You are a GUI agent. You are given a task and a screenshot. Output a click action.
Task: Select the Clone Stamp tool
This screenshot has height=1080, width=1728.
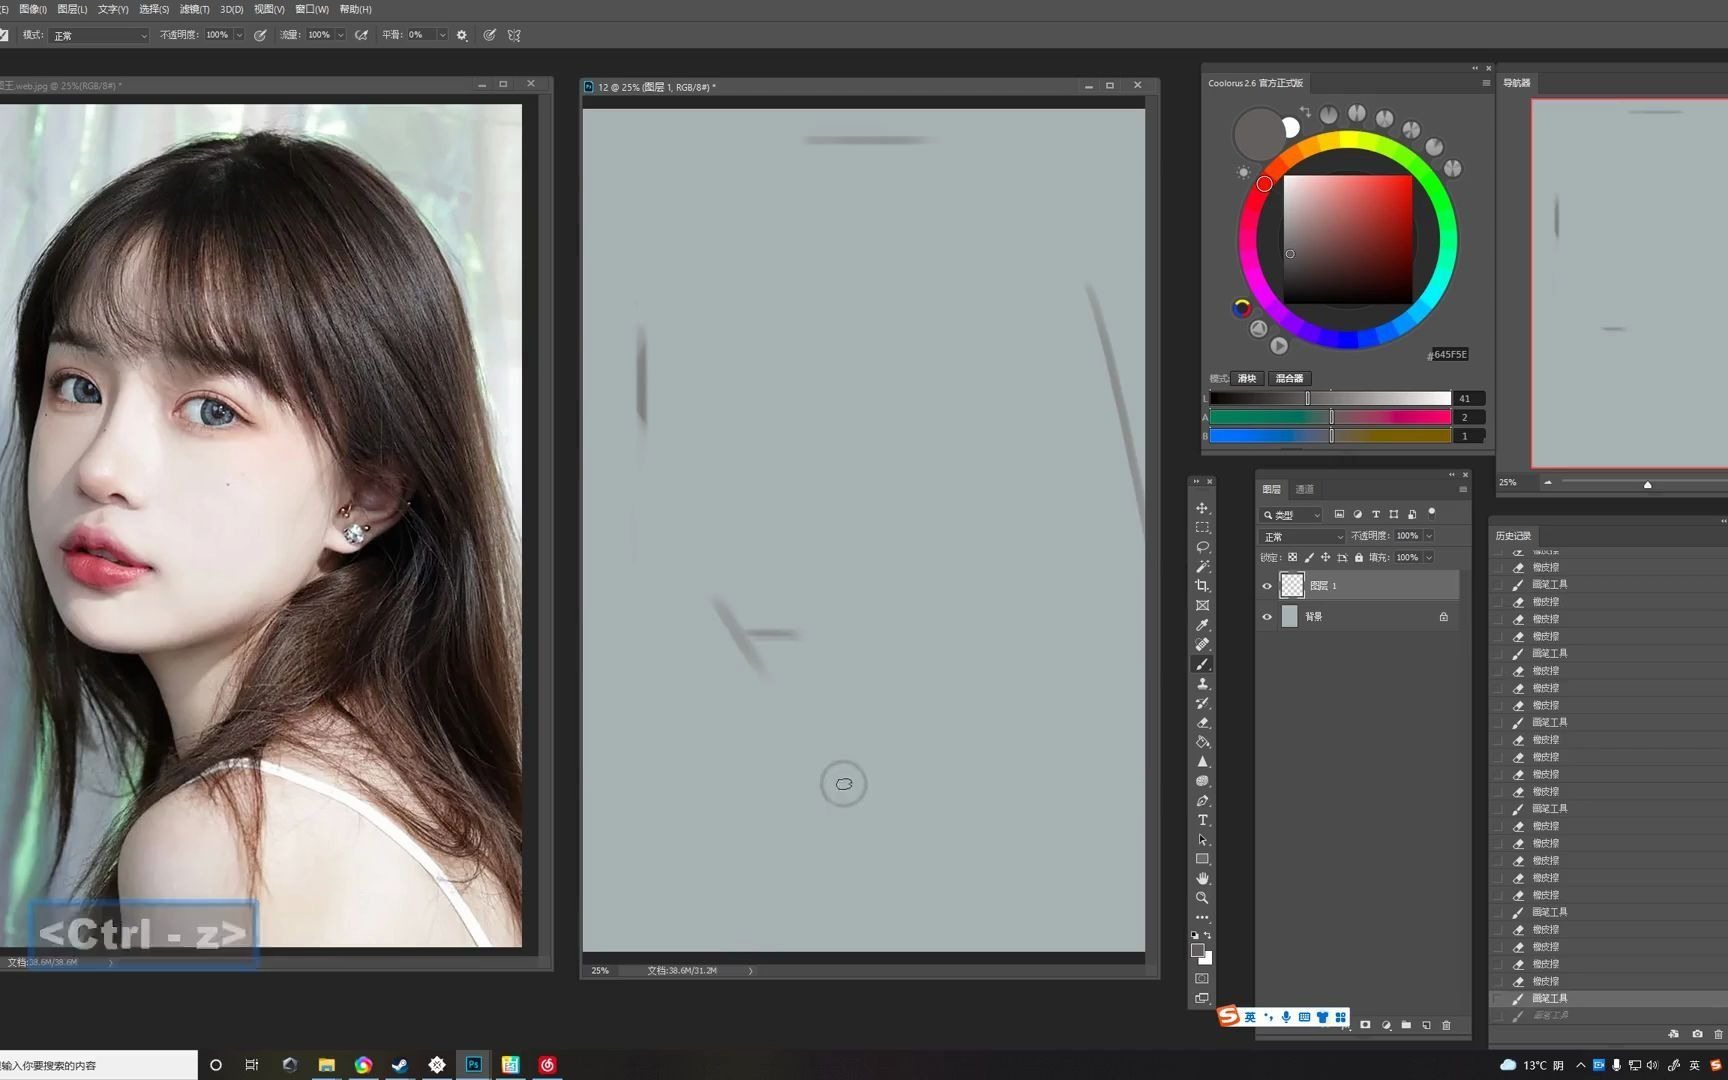(1202, 683)
